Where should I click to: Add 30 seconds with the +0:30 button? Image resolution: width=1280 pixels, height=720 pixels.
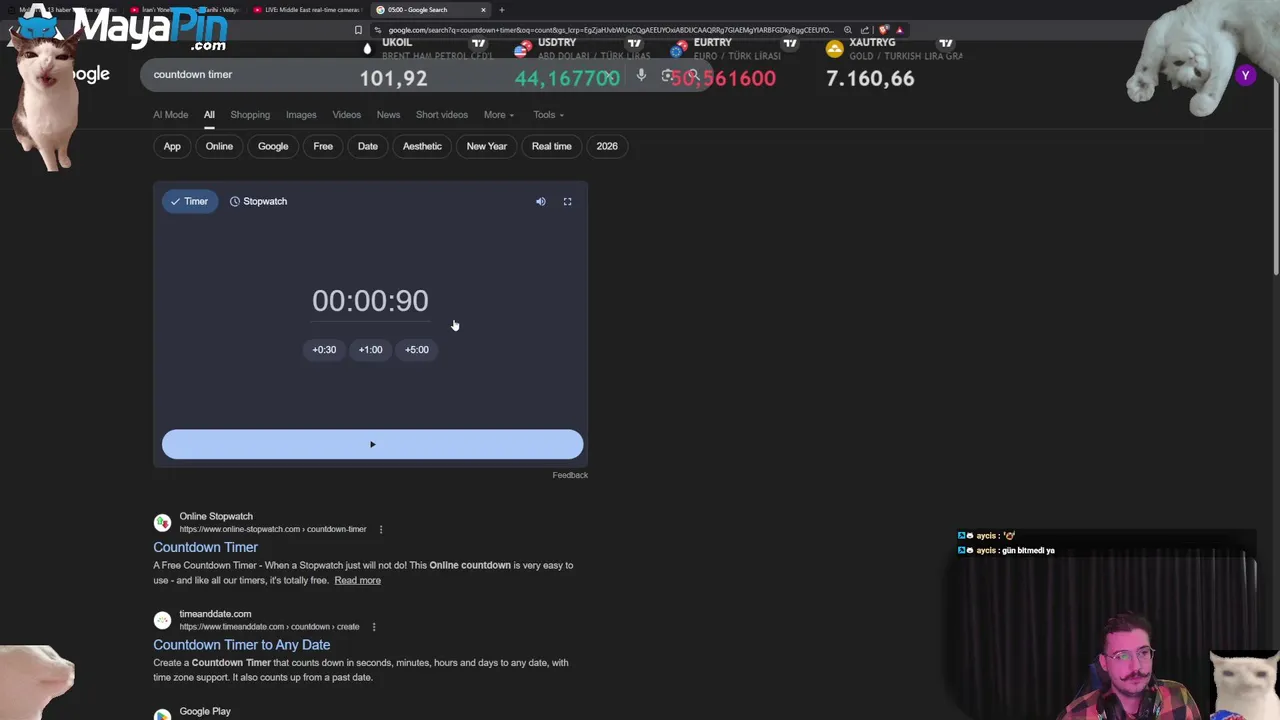pyautogui.click(x=324, y=350)
